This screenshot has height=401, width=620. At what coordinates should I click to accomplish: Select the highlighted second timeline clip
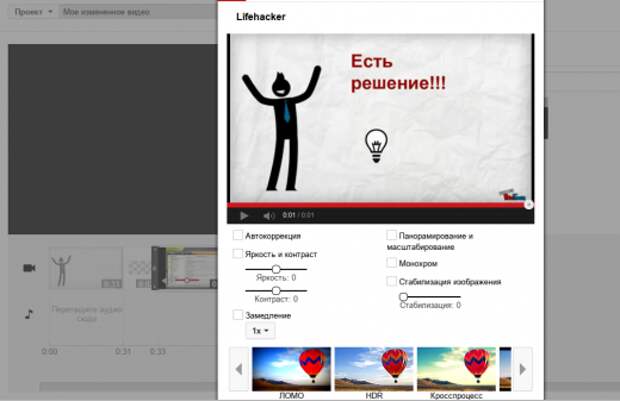pos(185,268)
